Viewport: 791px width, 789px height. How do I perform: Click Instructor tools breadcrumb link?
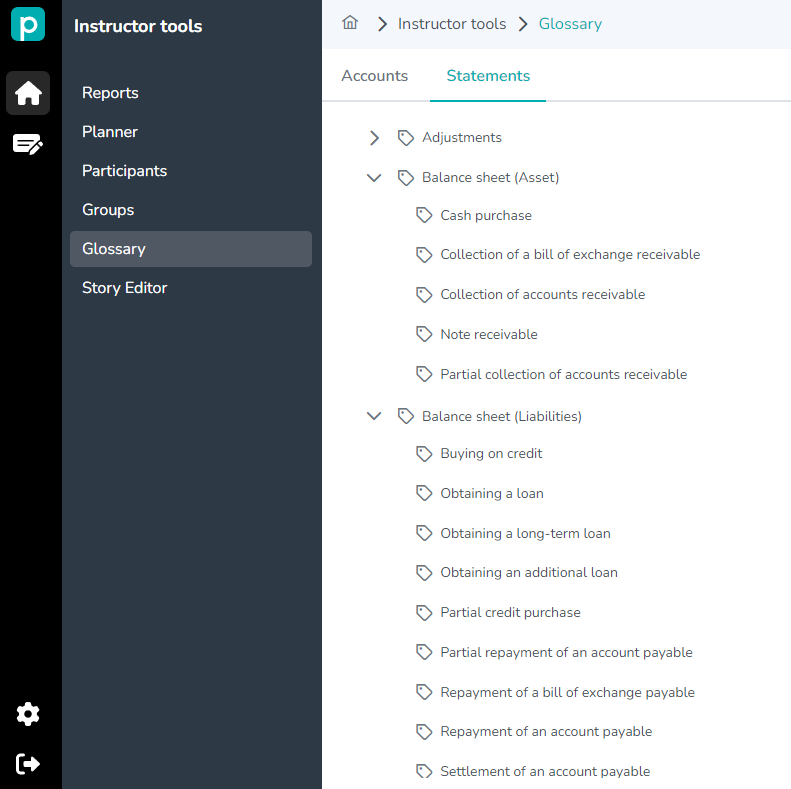(452, 24)
